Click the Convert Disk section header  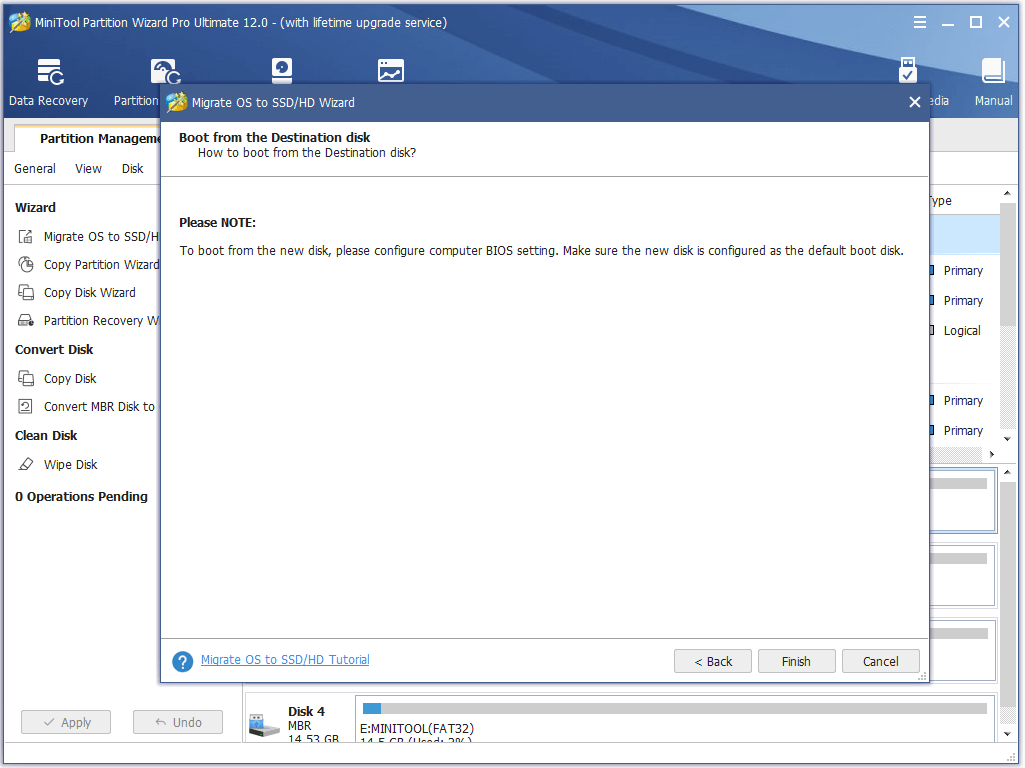[54, 350]
